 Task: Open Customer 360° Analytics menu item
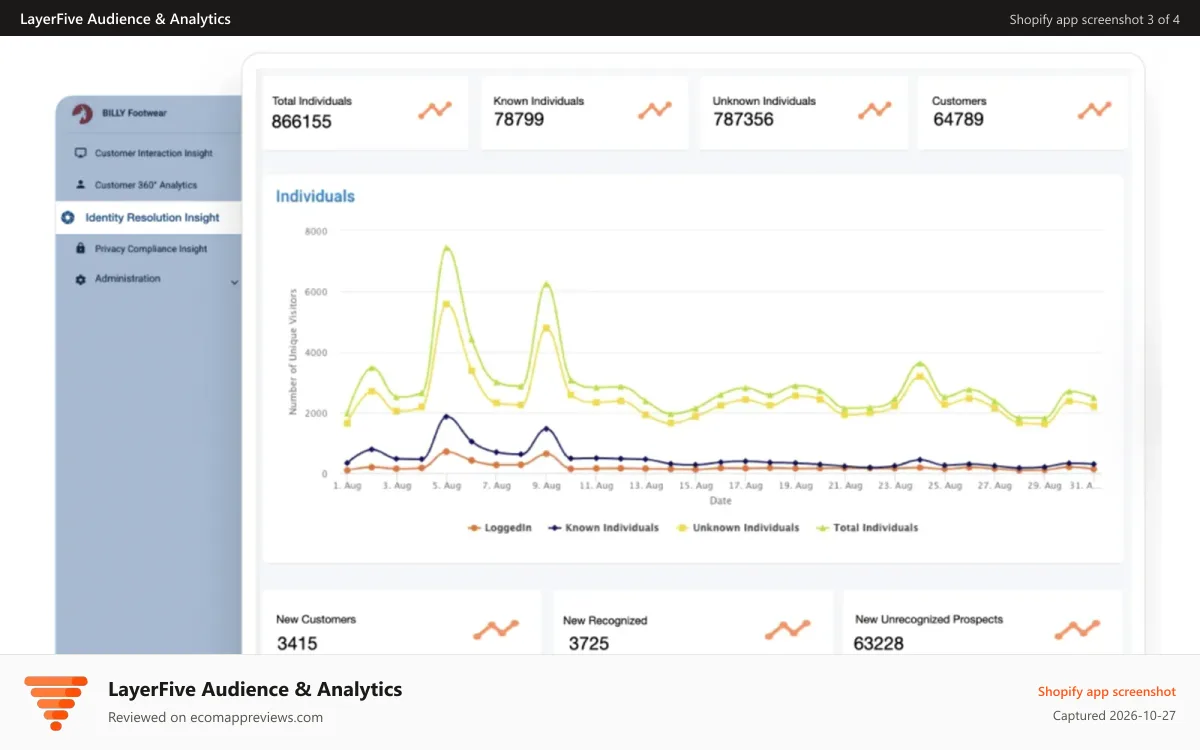pos(148,185)
